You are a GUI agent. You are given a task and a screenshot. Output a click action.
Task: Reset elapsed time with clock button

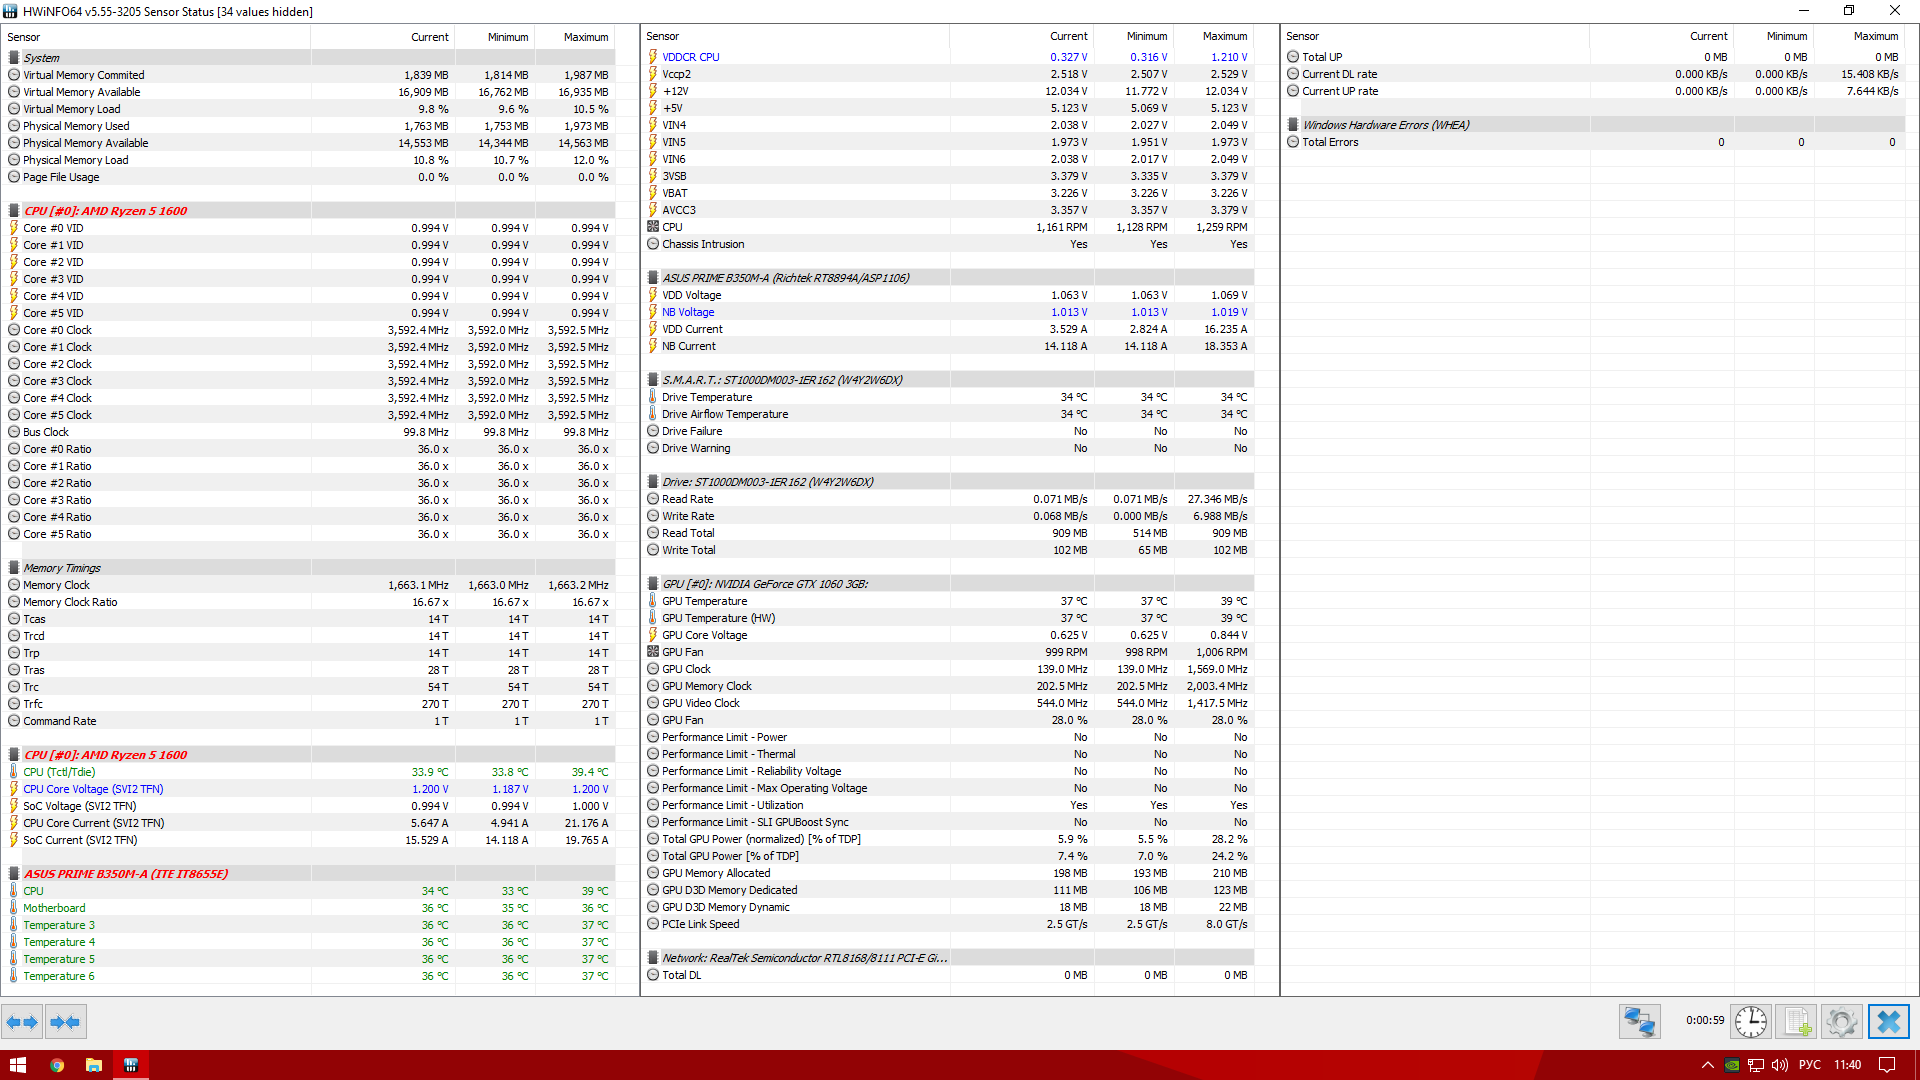[1751, 1022]
